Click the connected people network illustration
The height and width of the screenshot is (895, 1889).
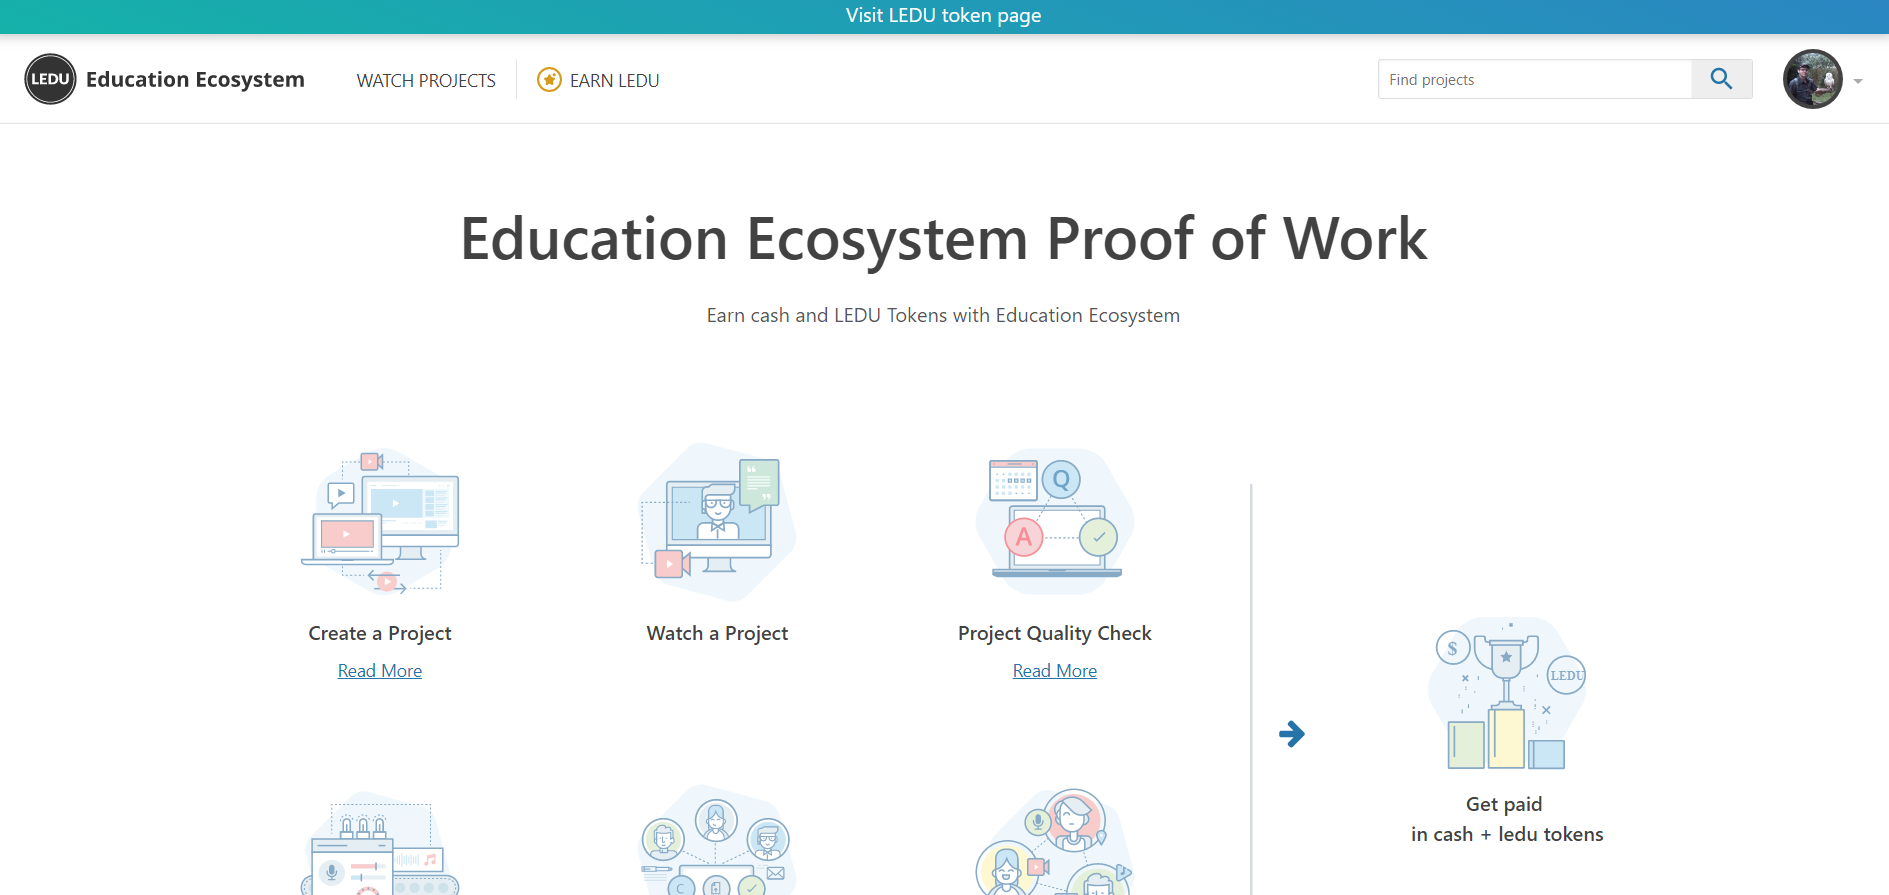[717, 840]
